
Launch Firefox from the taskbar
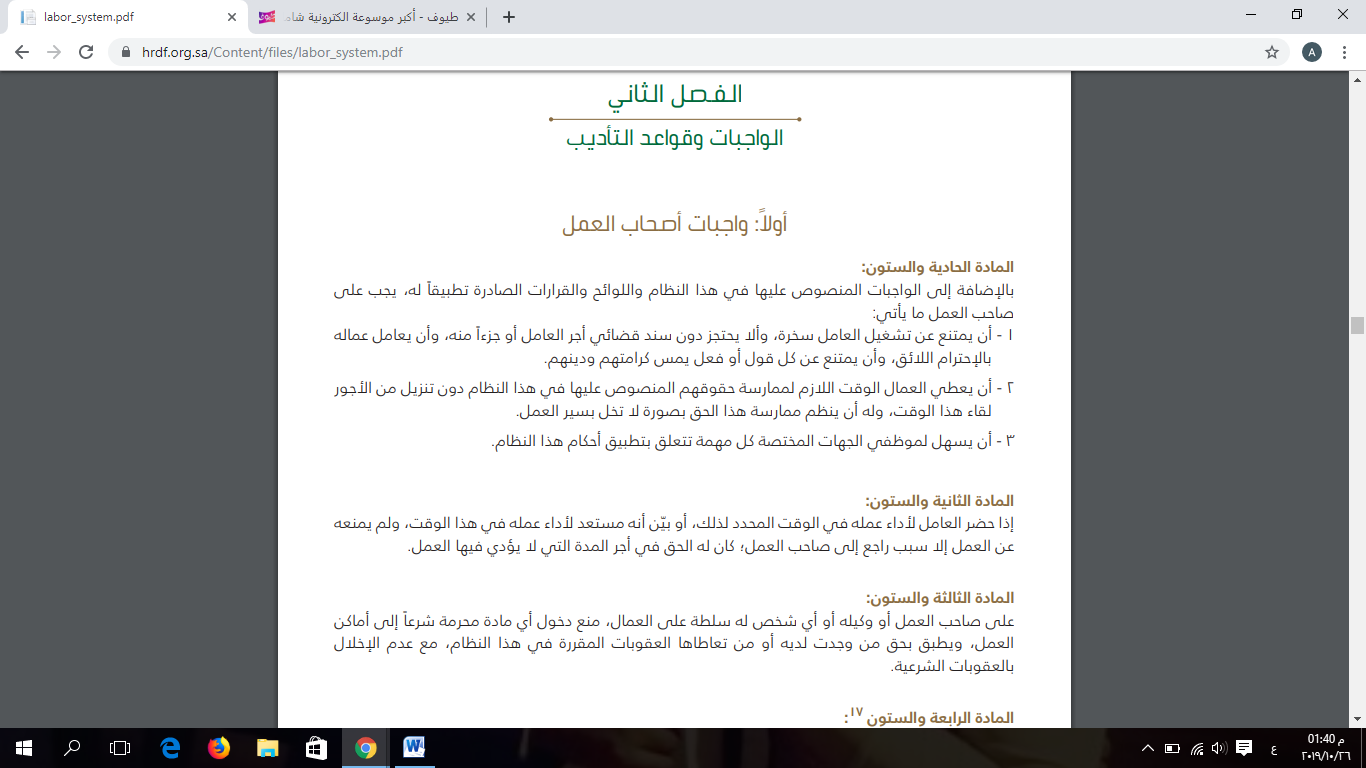pos(218,747)
